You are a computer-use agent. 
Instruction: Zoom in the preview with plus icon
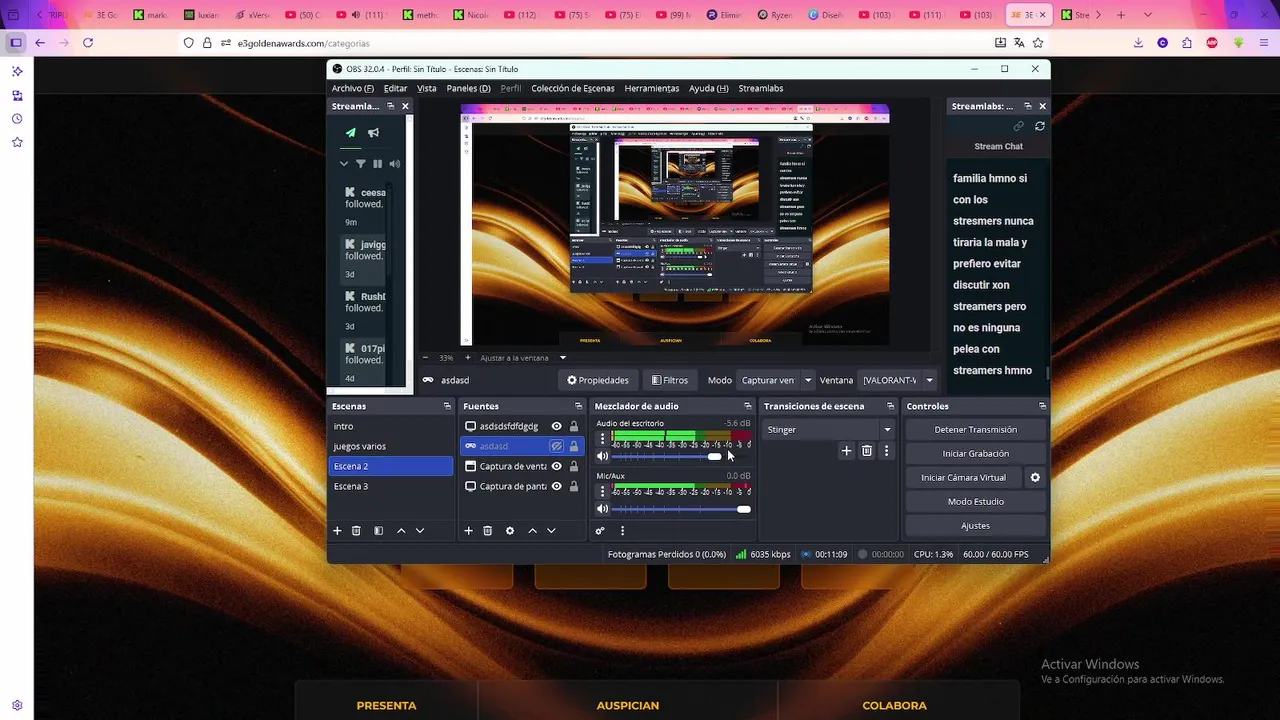pos(467,357)
